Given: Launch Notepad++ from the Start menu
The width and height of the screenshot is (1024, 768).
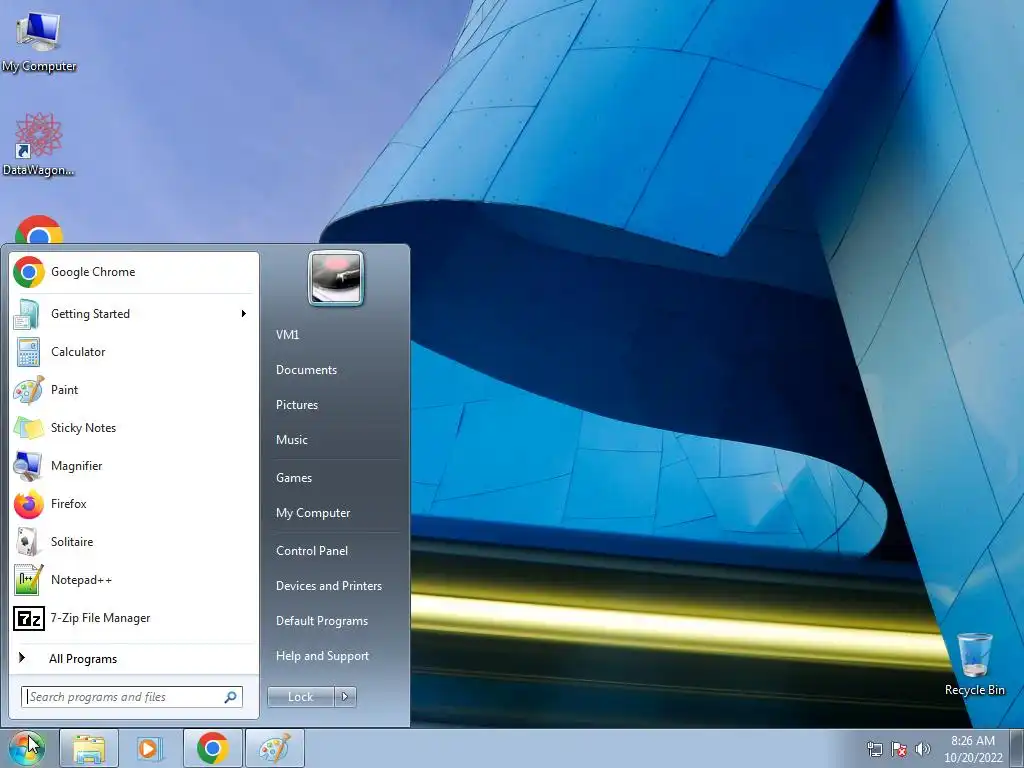Looking at the screenshot, I should 133,580.
